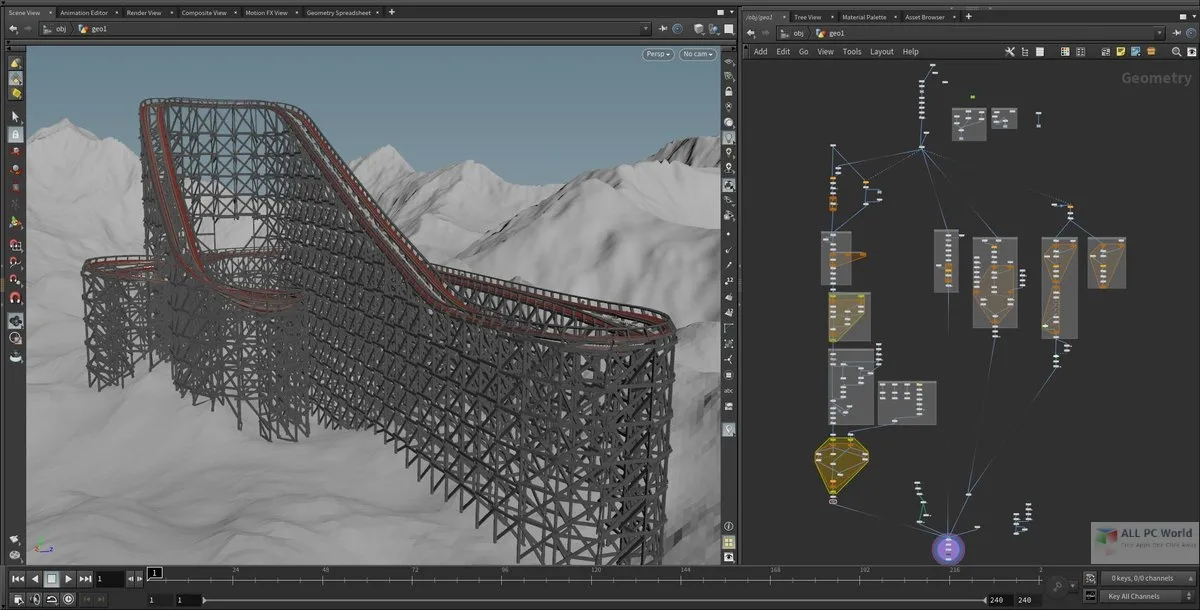Image resolution: width=1200 pixels, height=610 pixels.
Task: Go back in the Scene View path bar
Action: 12,30
